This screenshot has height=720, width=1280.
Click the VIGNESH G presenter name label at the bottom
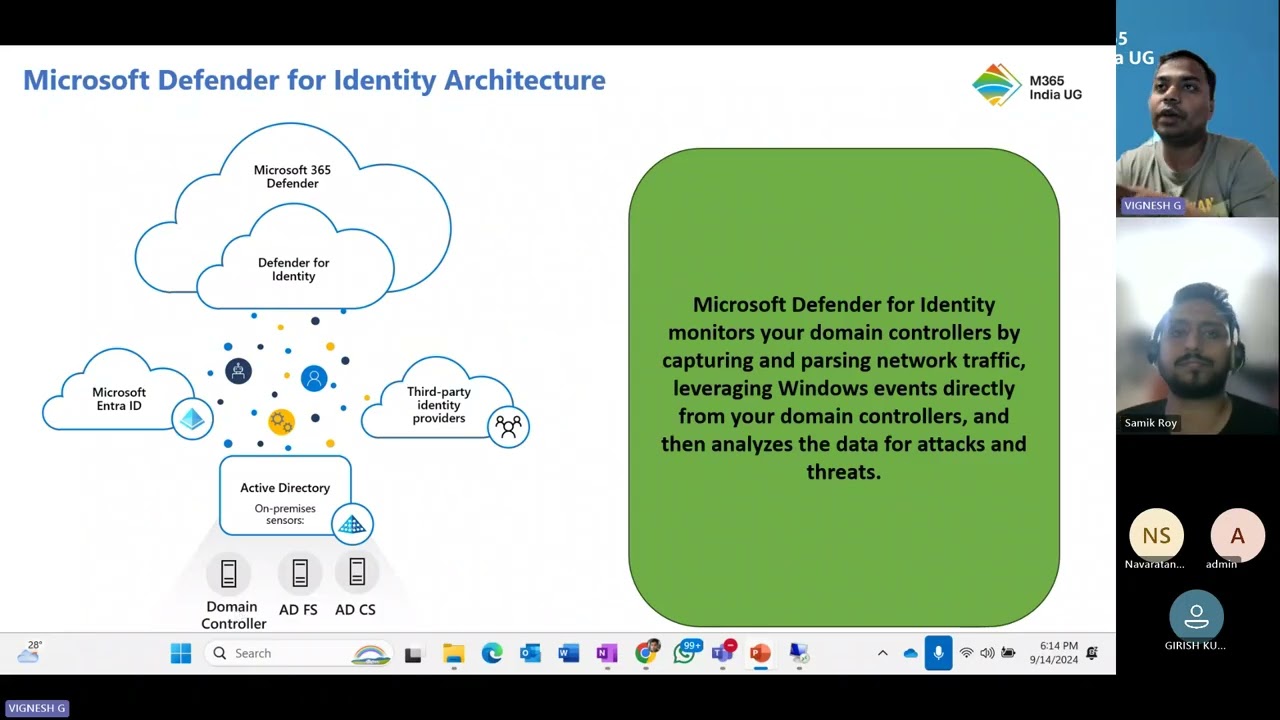tap(37, 708)
